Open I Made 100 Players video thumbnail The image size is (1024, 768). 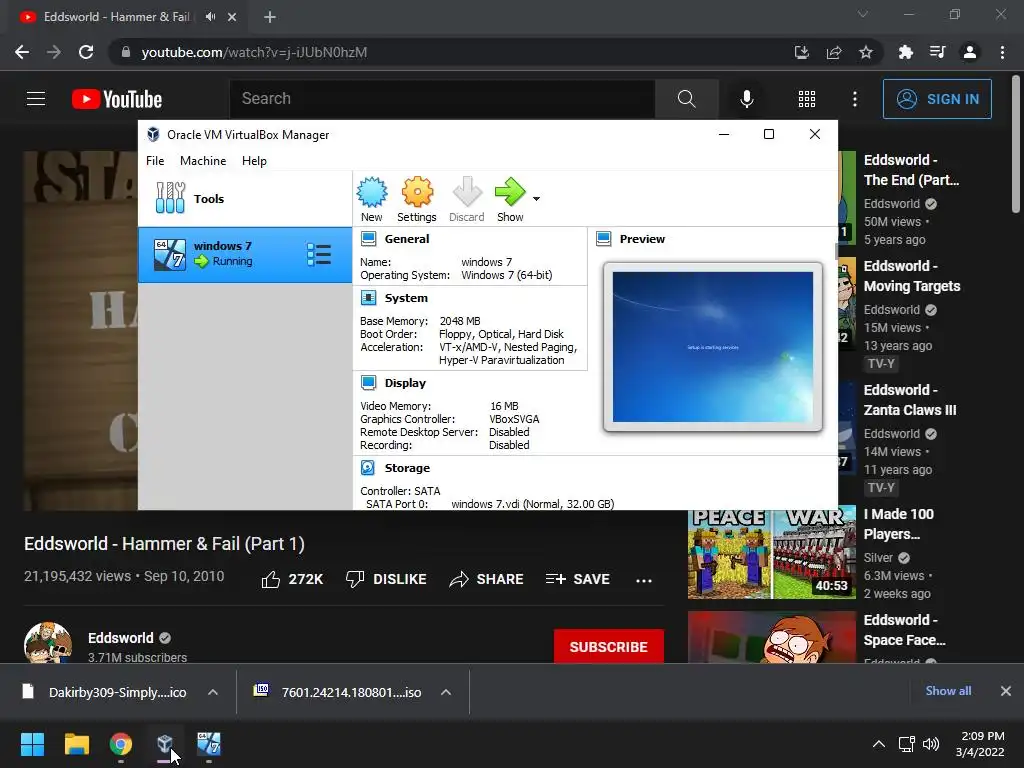(x=771, y=553)
